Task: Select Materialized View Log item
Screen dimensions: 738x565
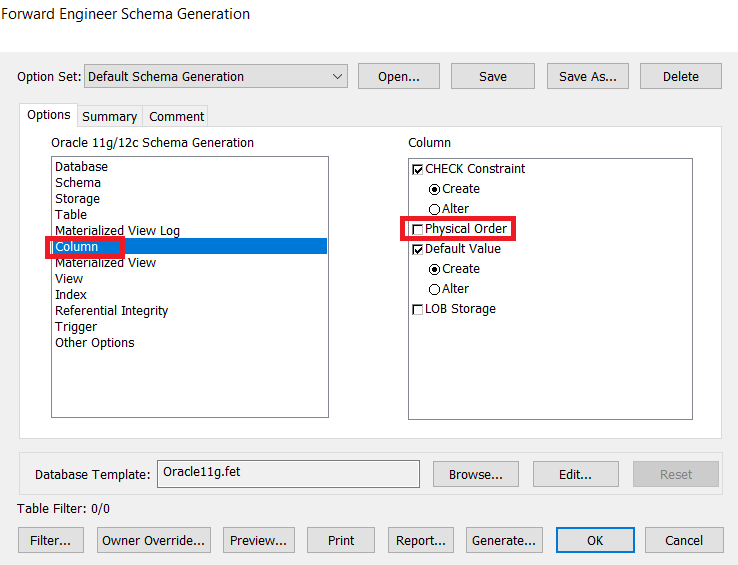Action: (x=117, y=230)
